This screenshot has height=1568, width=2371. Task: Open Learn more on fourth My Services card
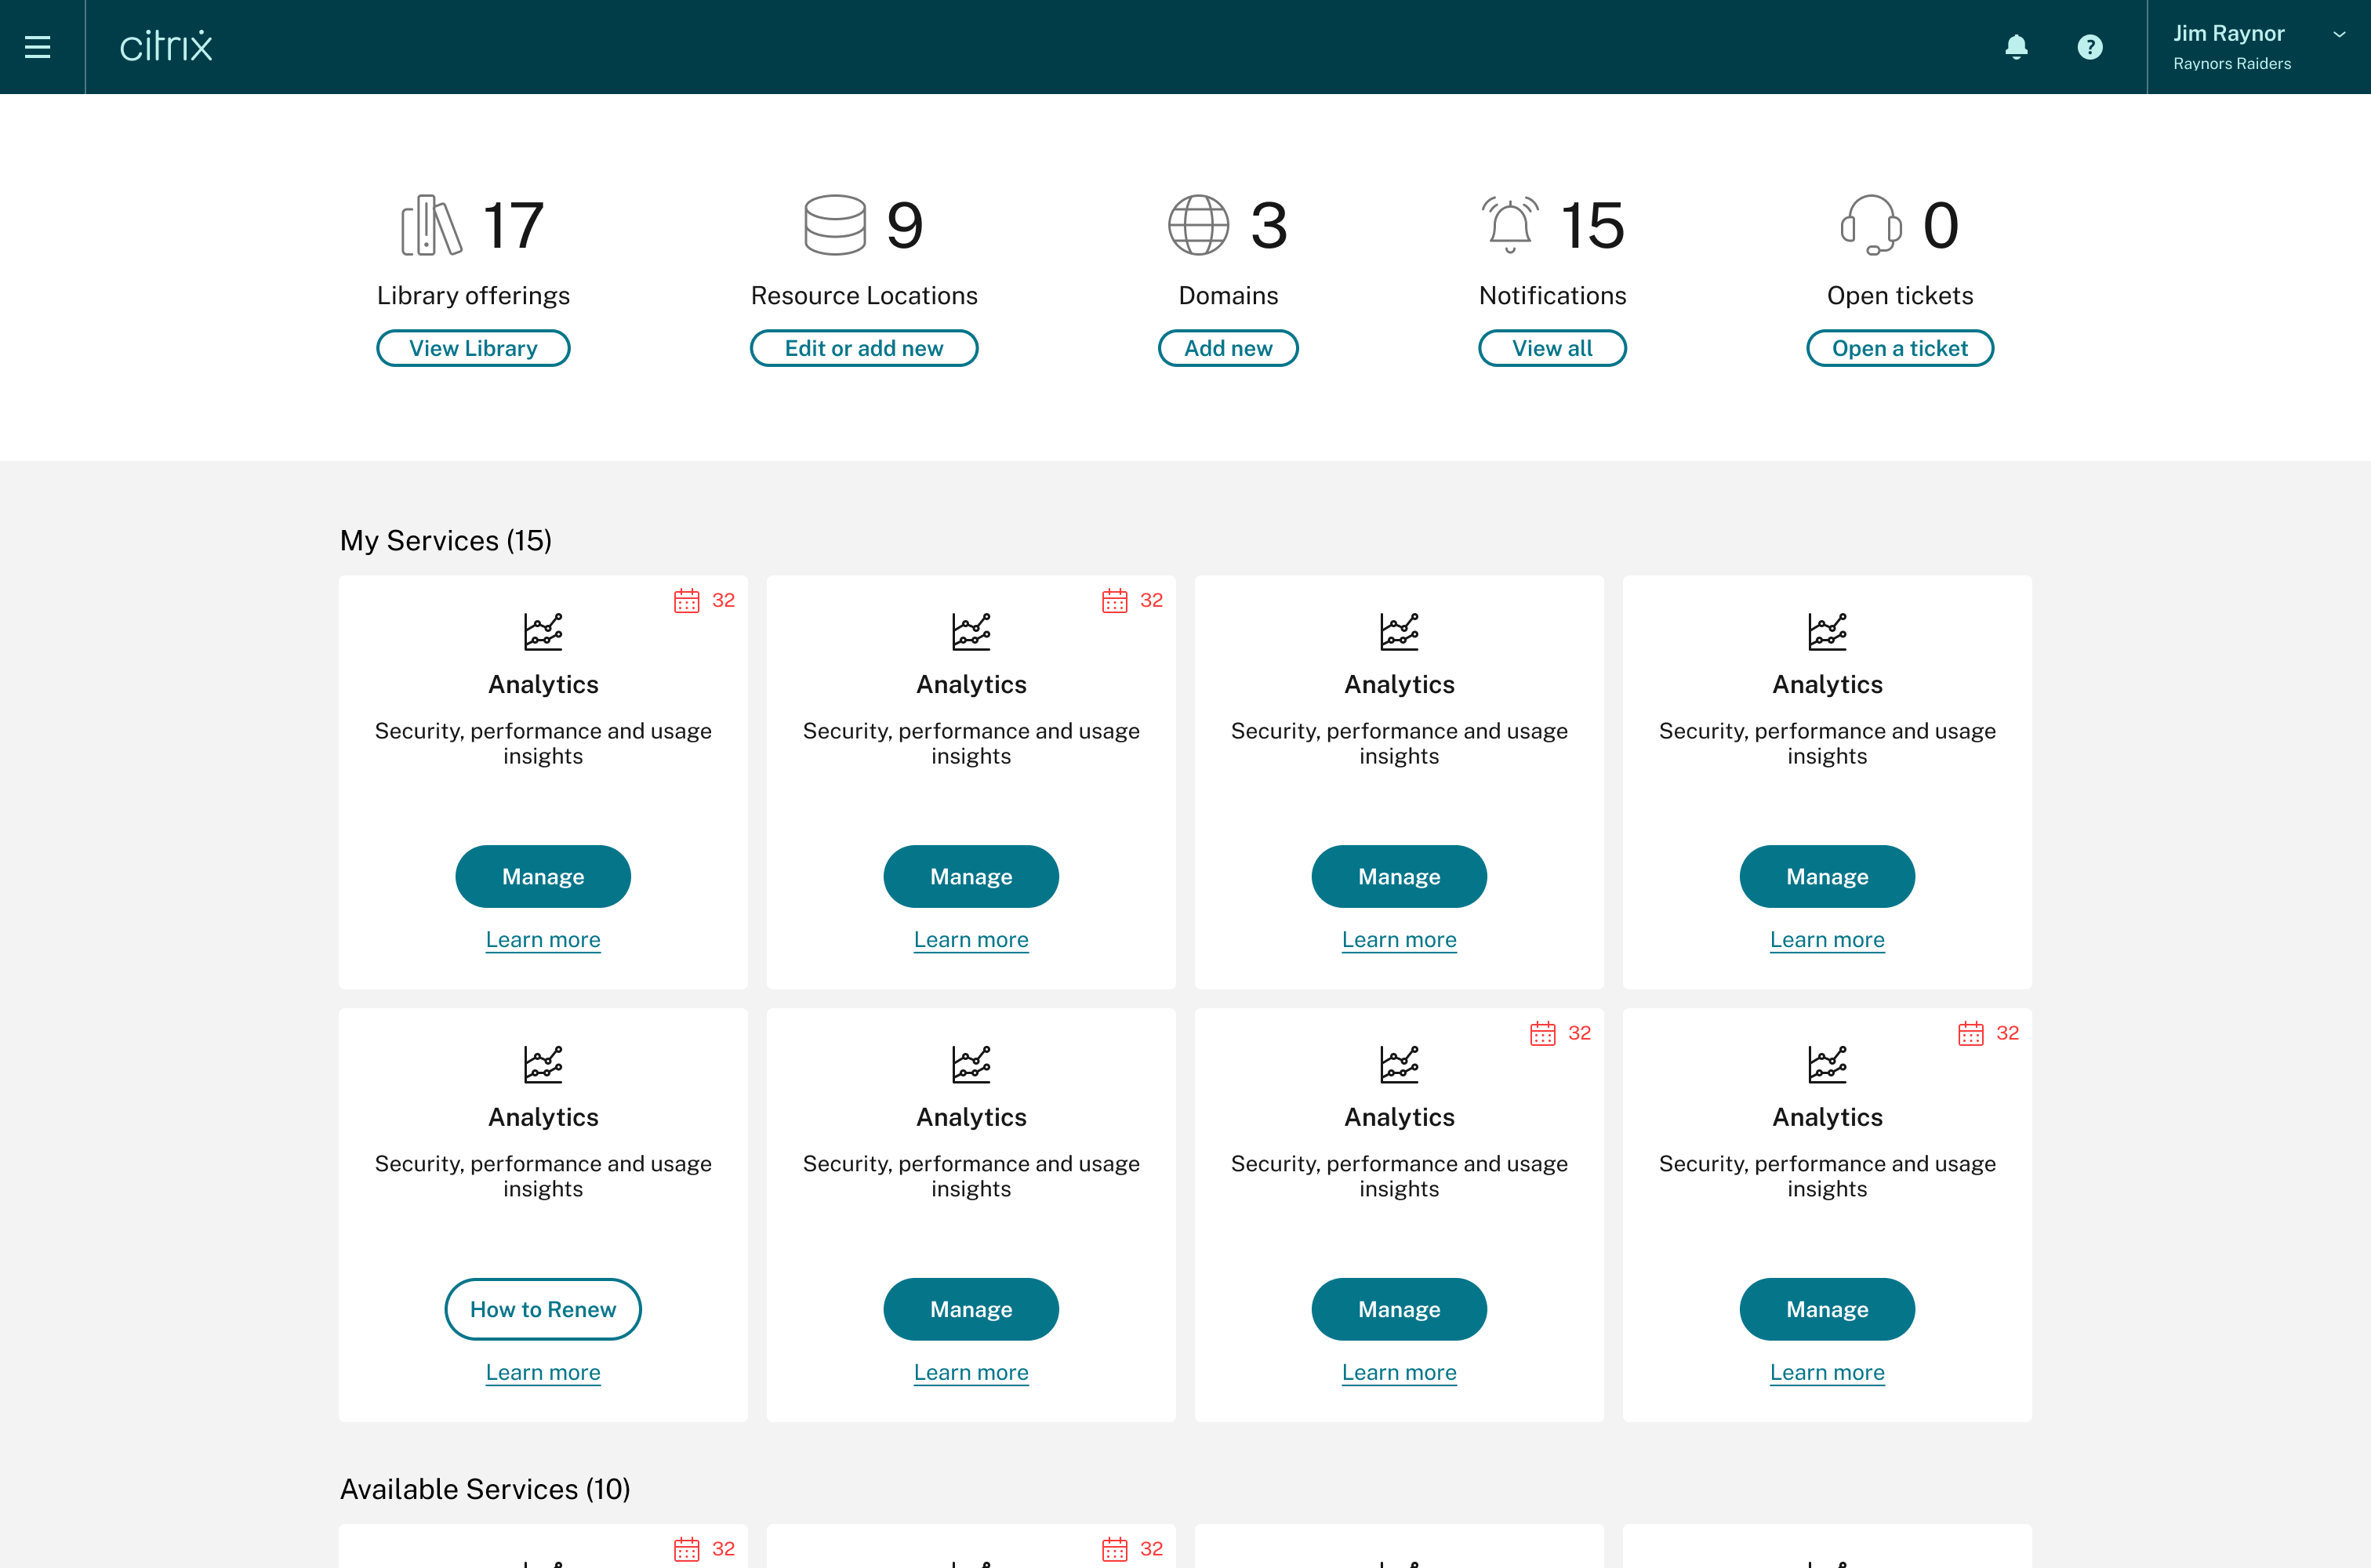tap(1827, 939)
